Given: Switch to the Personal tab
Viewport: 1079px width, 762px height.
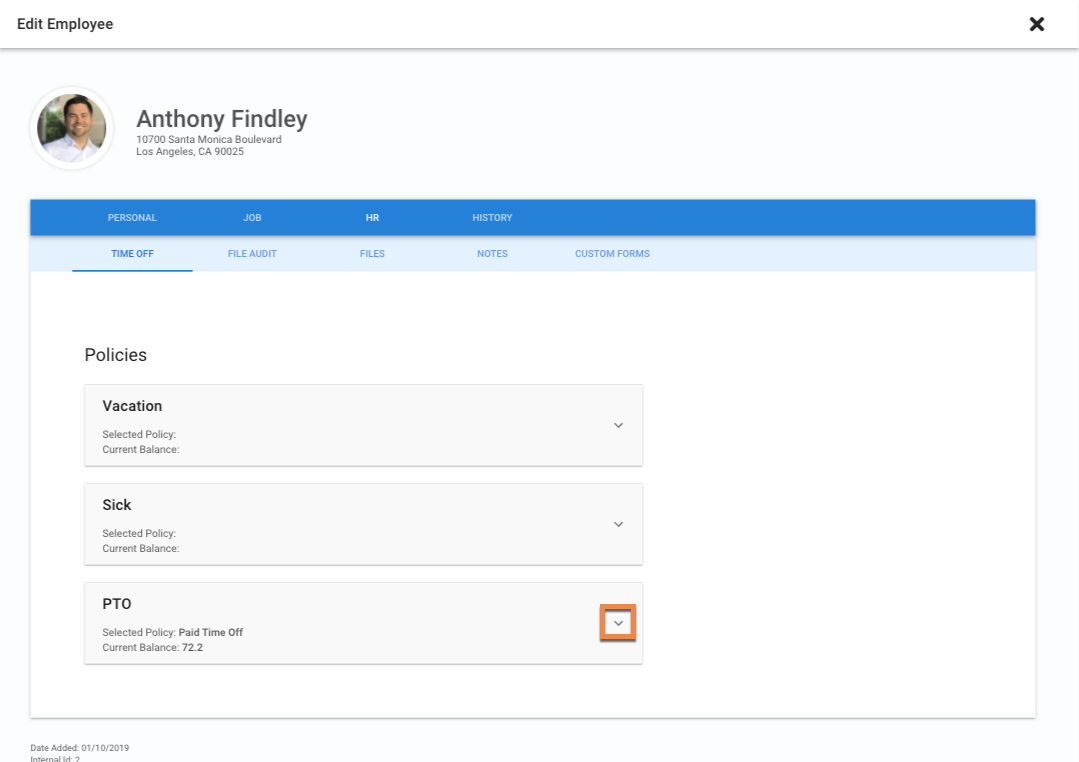Looking at the screenshot, I should pos(132,218).
